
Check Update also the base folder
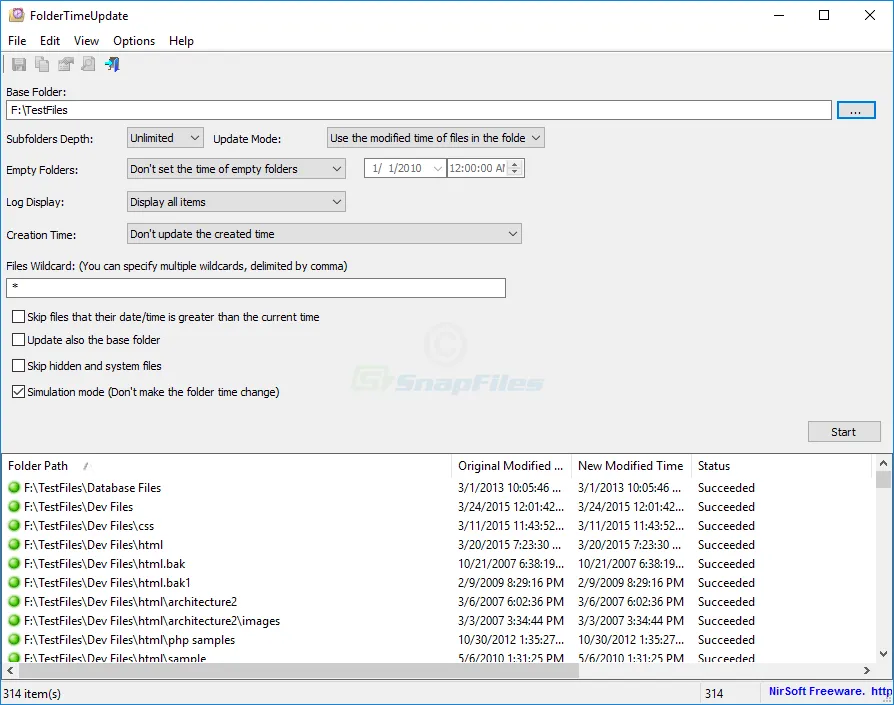[19, 340]
